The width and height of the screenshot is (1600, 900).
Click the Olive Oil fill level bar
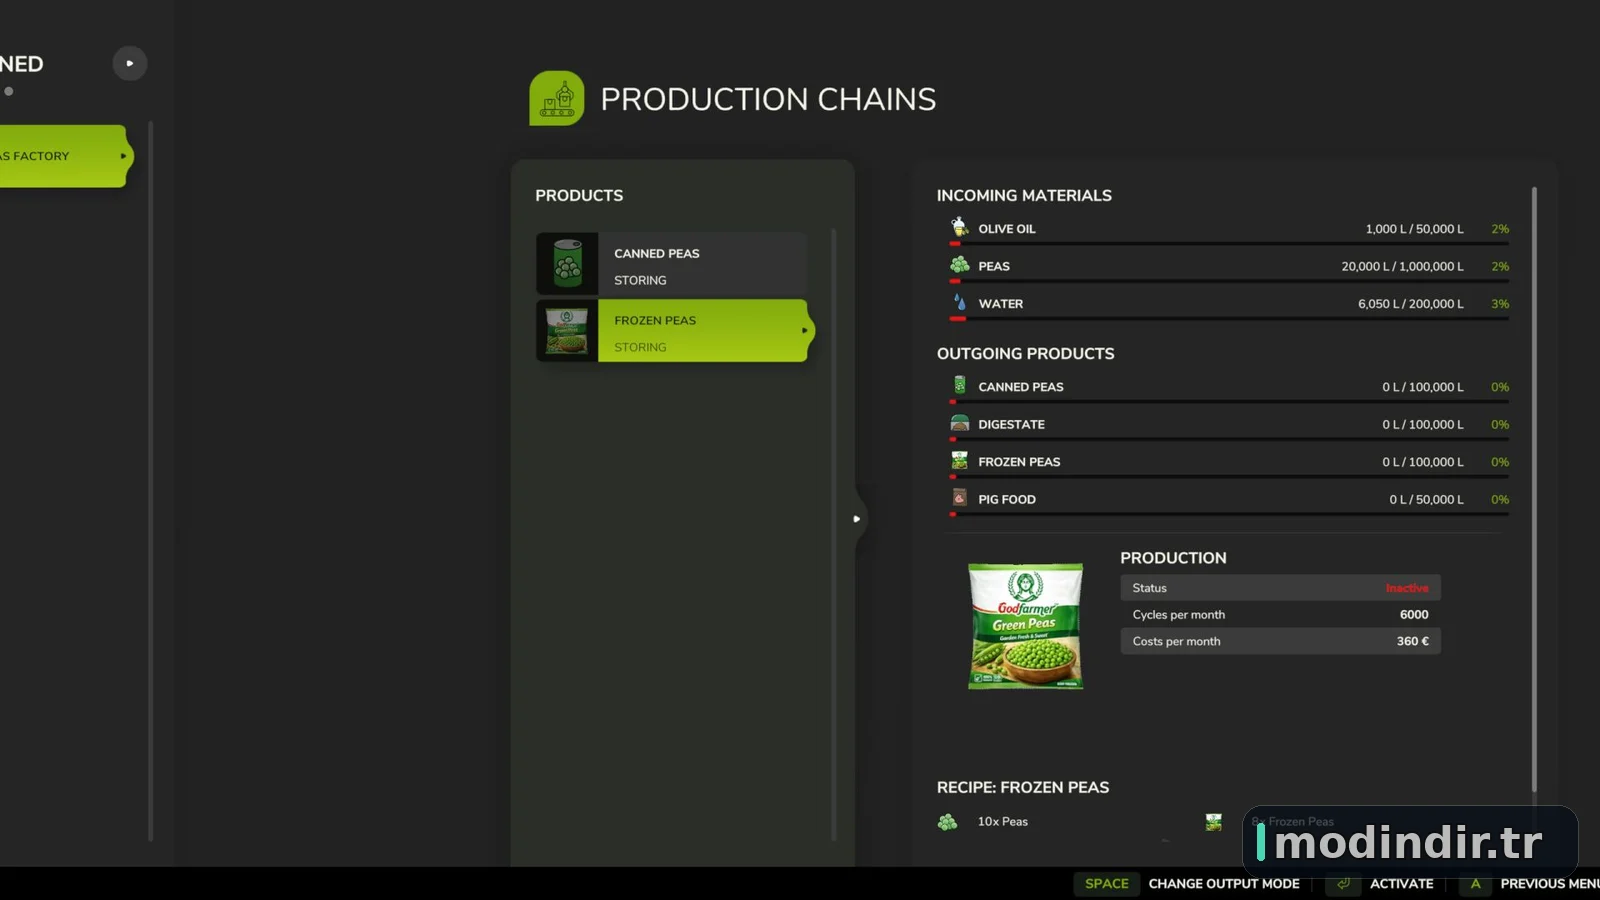coord(1229,243)
